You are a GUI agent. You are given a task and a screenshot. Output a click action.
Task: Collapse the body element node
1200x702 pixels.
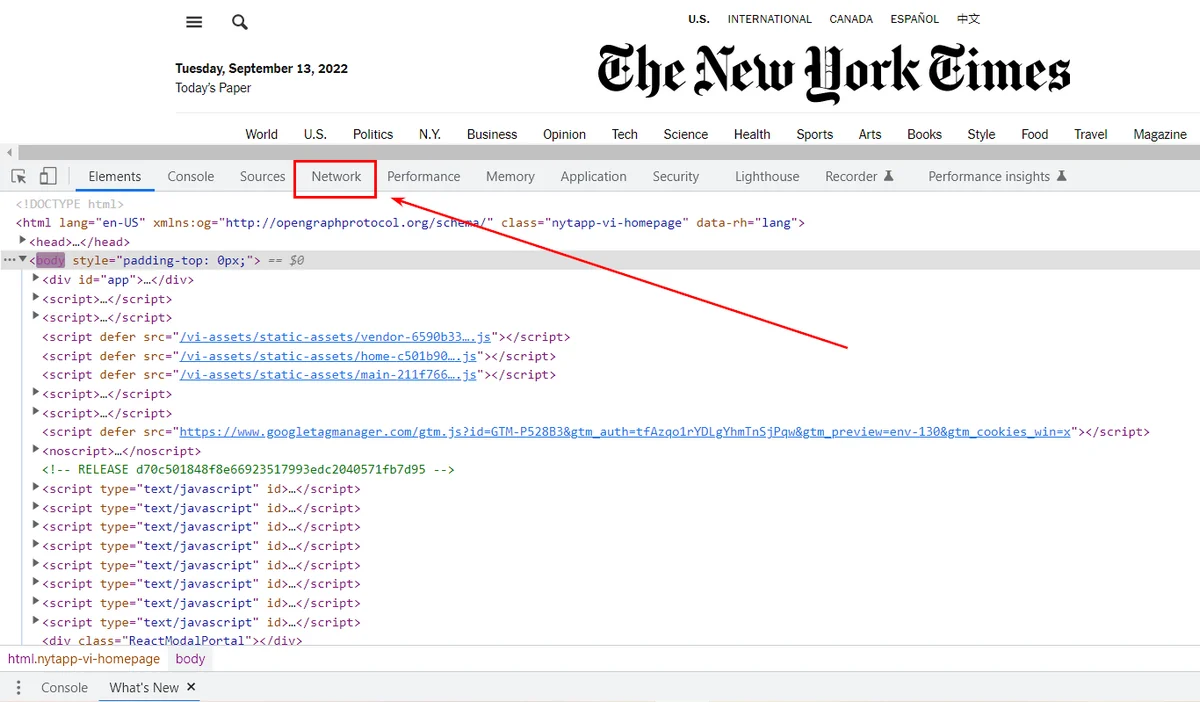coord(23,260)
